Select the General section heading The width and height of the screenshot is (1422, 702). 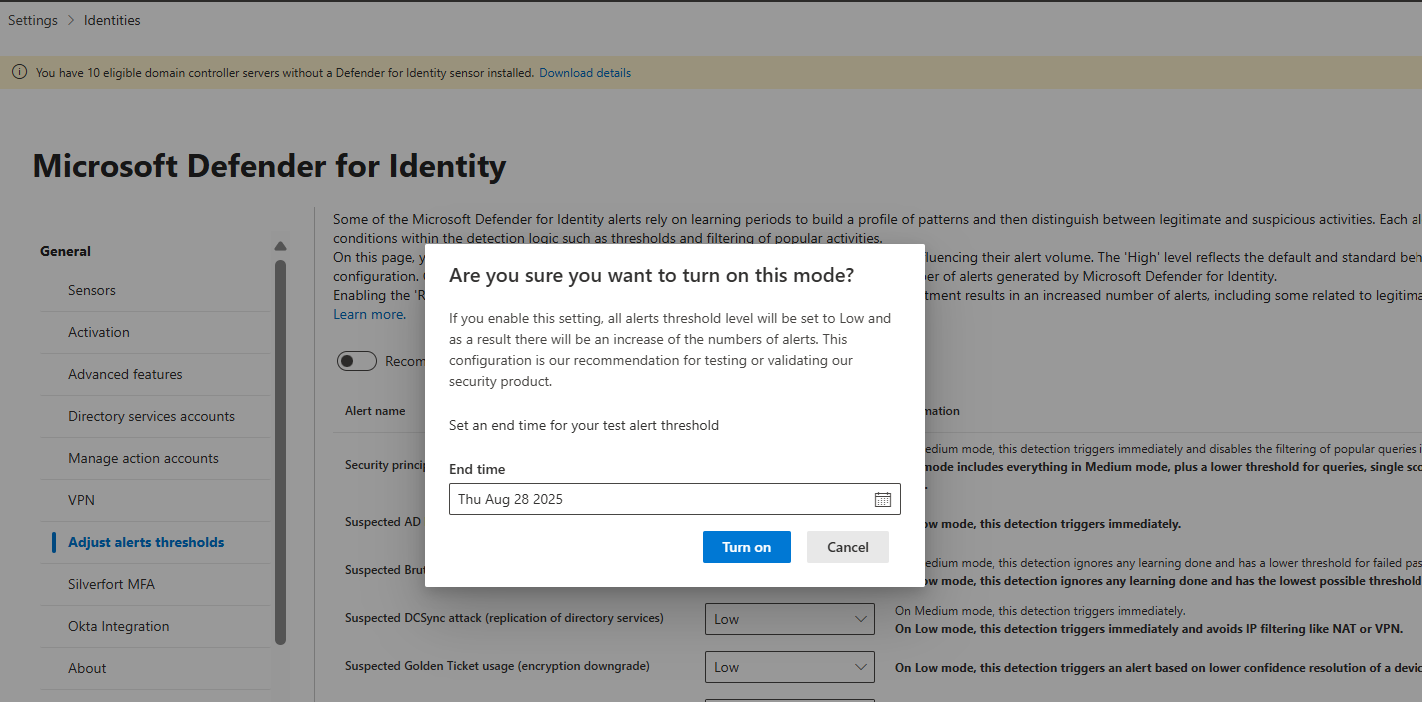coord(65,251)
